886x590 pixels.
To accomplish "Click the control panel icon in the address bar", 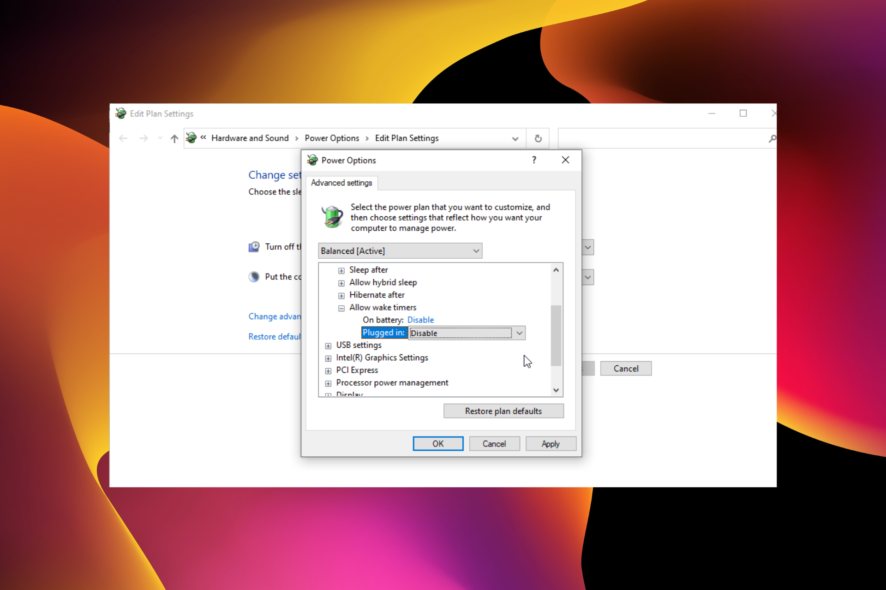I will coord(191,138).
